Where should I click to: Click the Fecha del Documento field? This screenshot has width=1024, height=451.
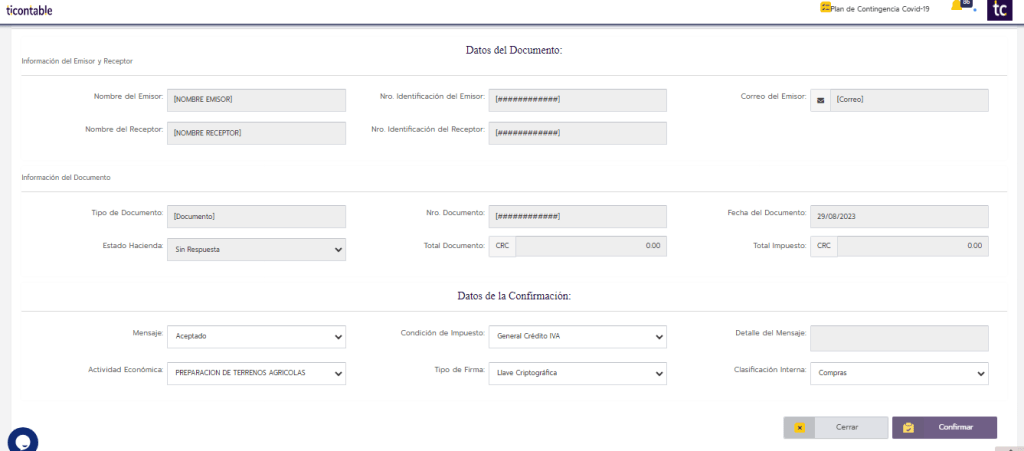[898, 216]
